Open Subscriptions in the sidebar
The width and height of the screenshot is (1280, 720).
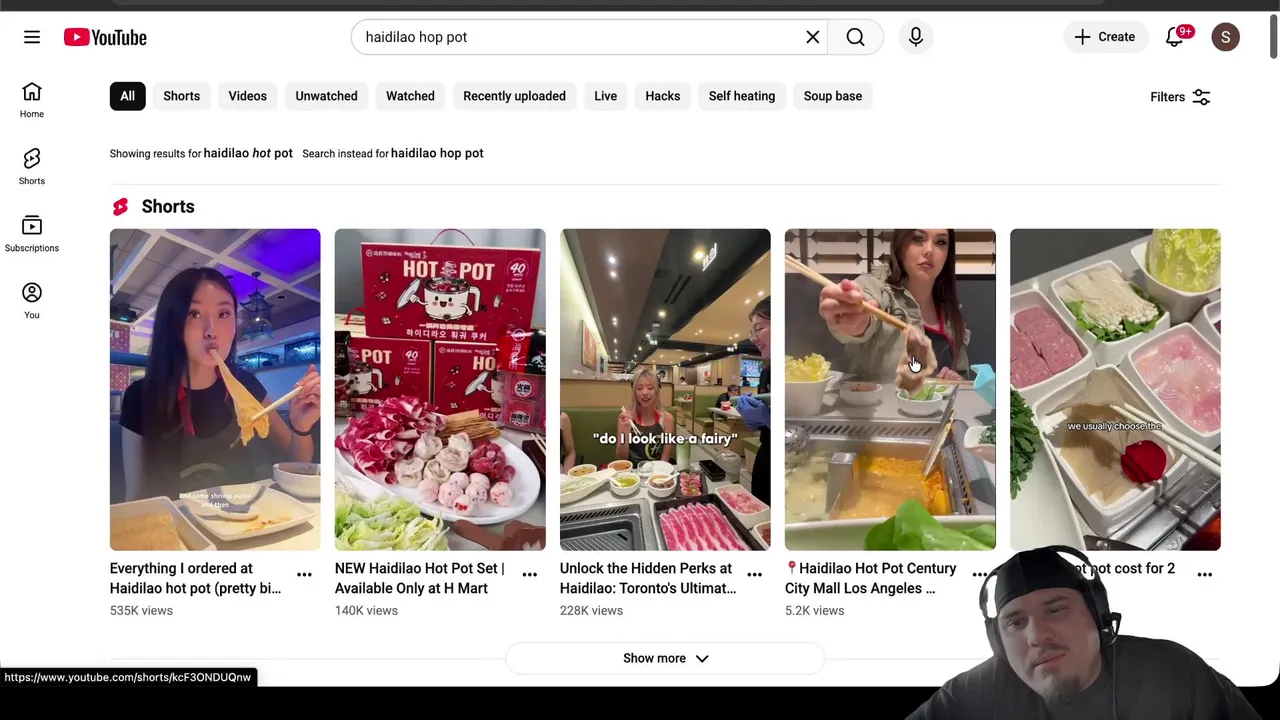32,234
